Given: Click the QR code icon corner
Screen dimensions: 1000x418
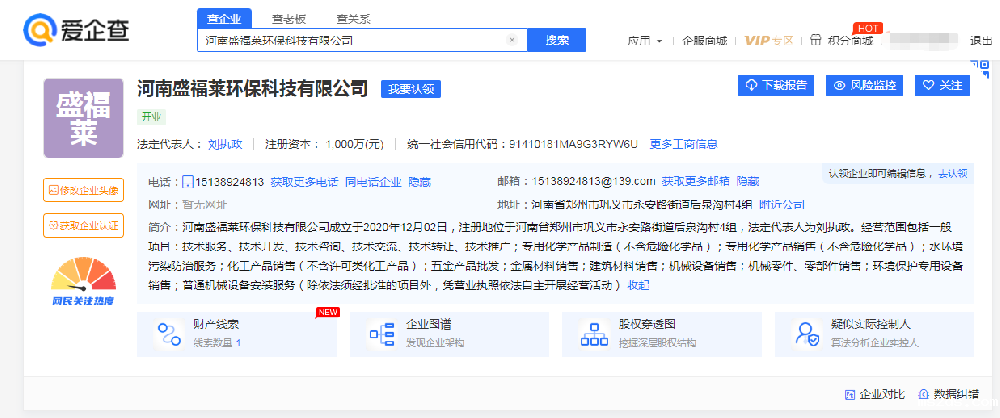Looking at the screenshot, I should (982, 67).
